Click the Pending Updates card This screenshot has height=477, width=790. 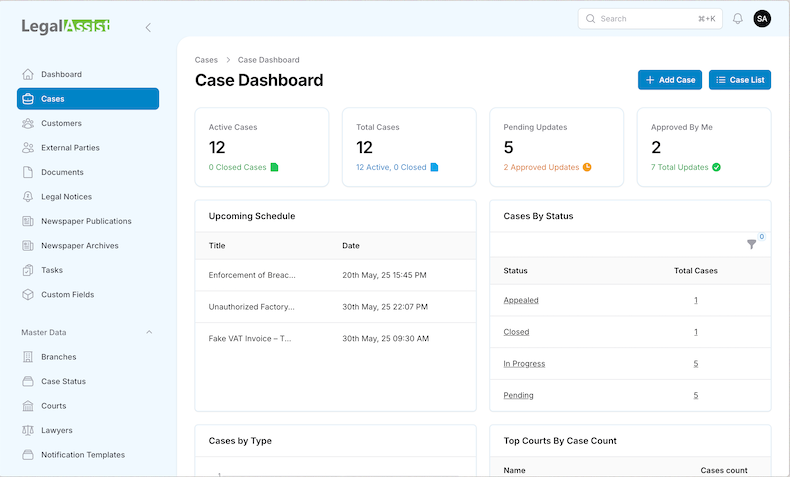click(557, 147)
